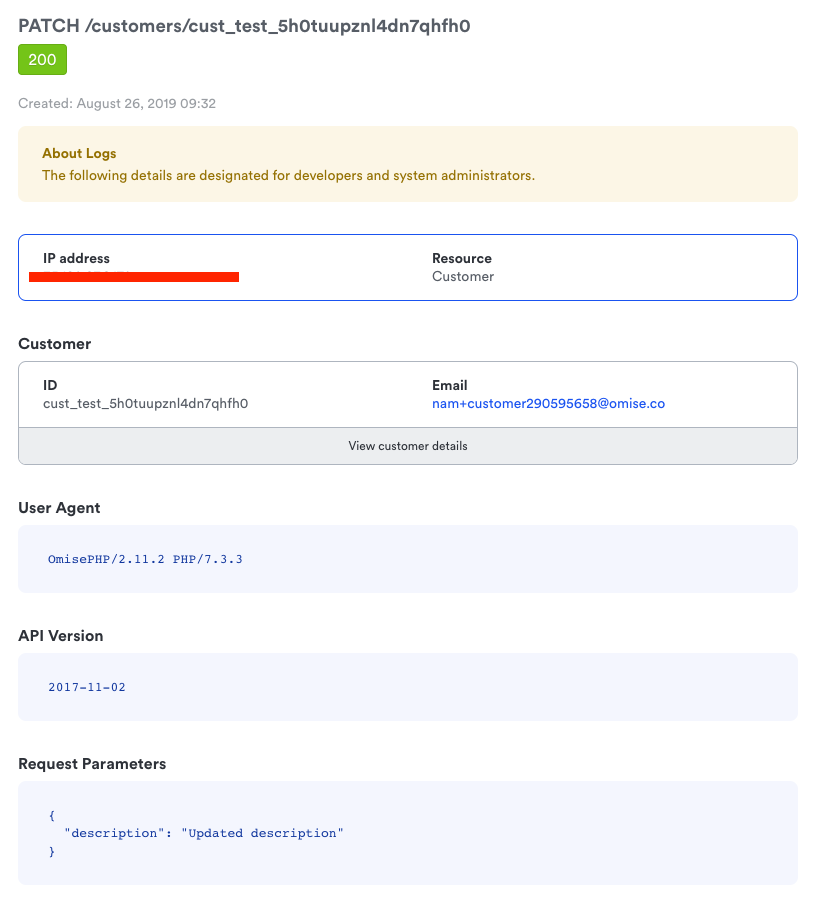Click the ID label in Customer card
Image resolution: width=820 pixels, height=897 pixels.
point(50,385)
